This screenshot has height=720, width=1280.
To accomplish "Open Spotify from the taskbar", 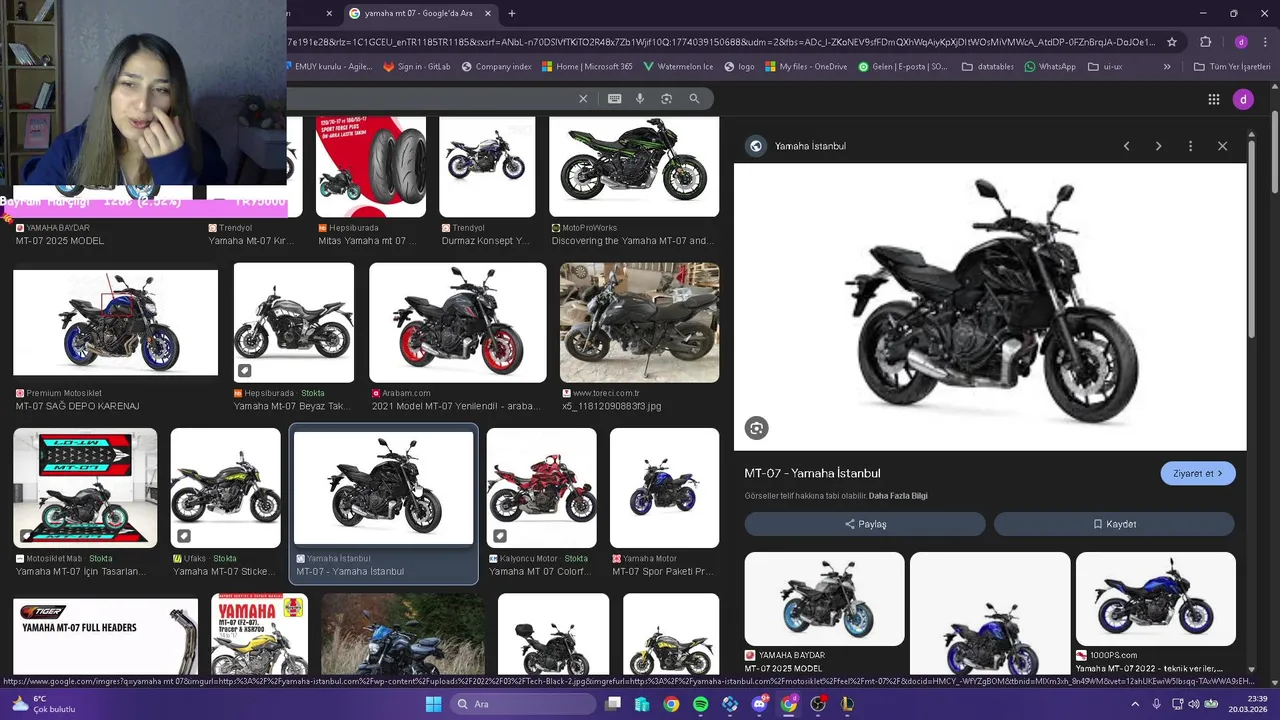I will pyautogui.click(x=700, y=704).
